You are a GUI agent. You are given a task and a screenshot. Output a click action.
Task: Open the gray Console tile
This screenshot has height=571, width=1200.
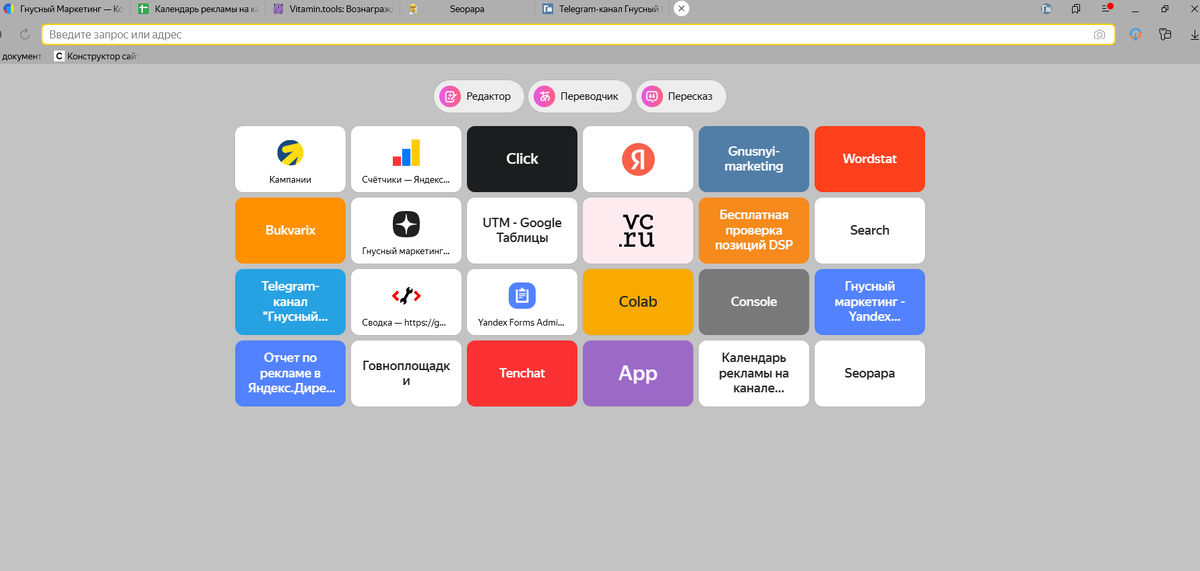click(754, 302)
